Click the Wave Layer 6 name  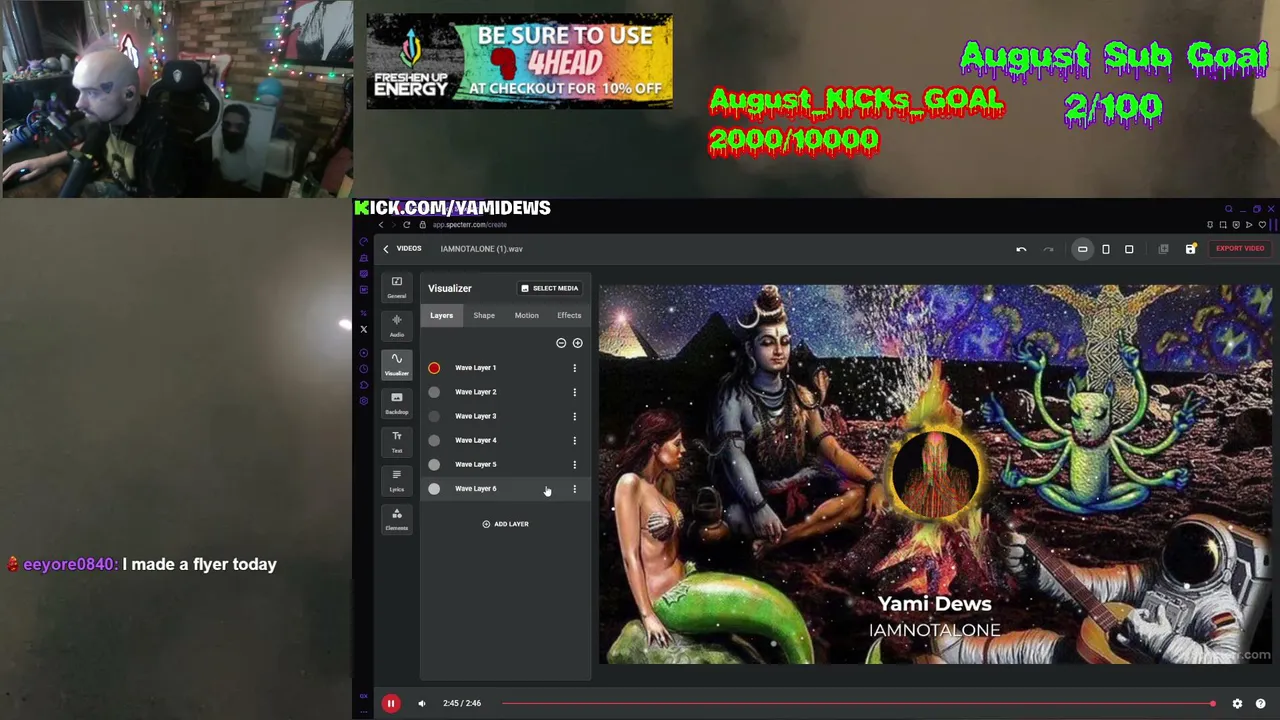point(475,489)
